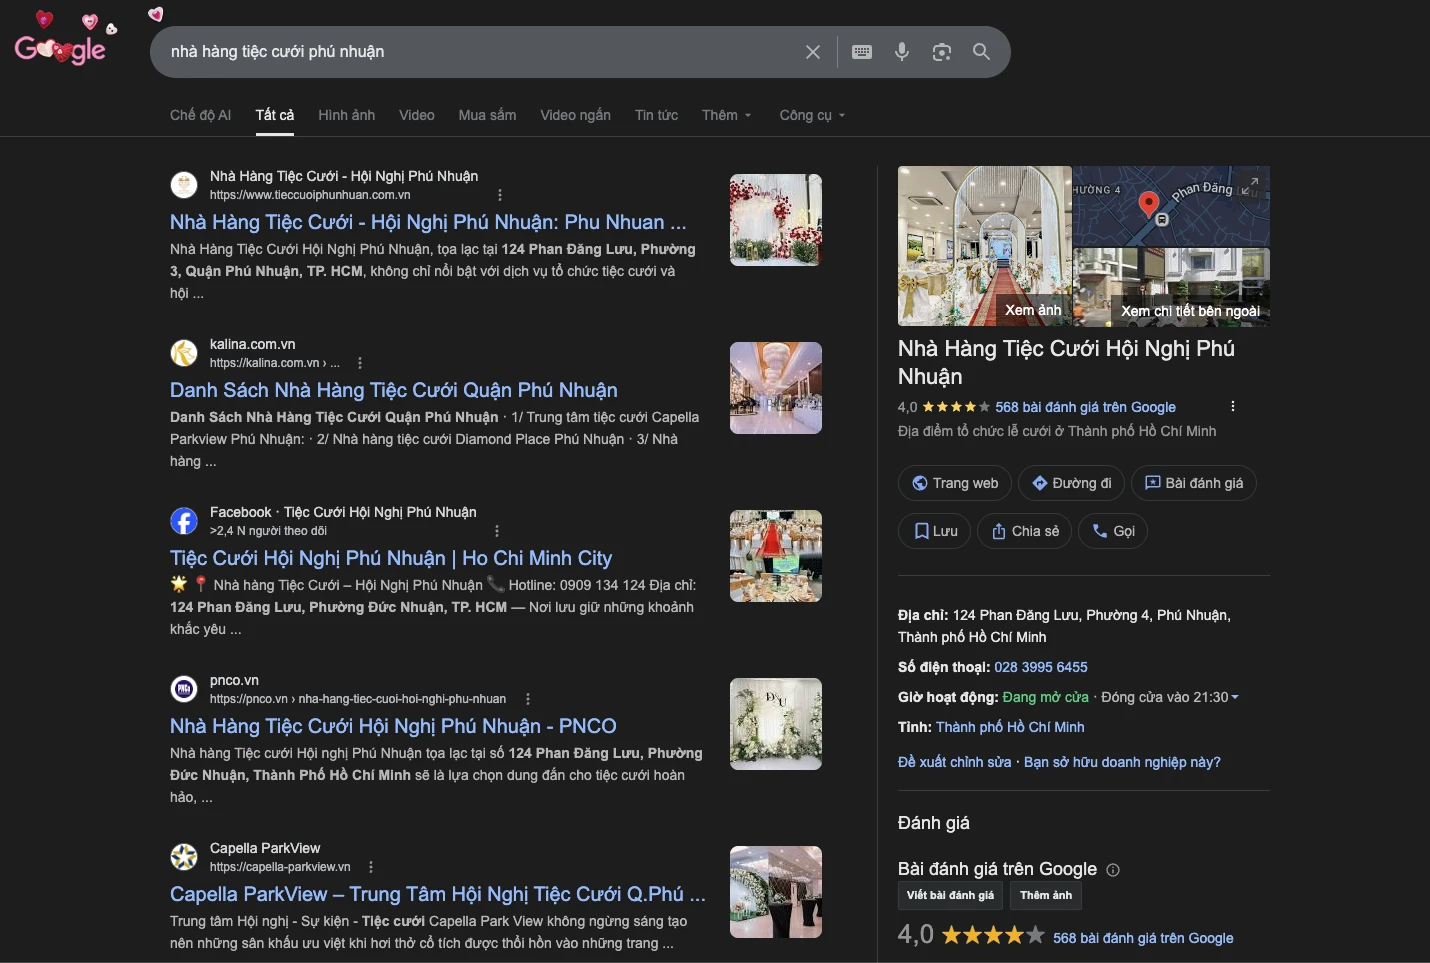Screen dimensions: 1430x963
Task: Open the three-dot options in the business panel
Action: pos(1232,406)
